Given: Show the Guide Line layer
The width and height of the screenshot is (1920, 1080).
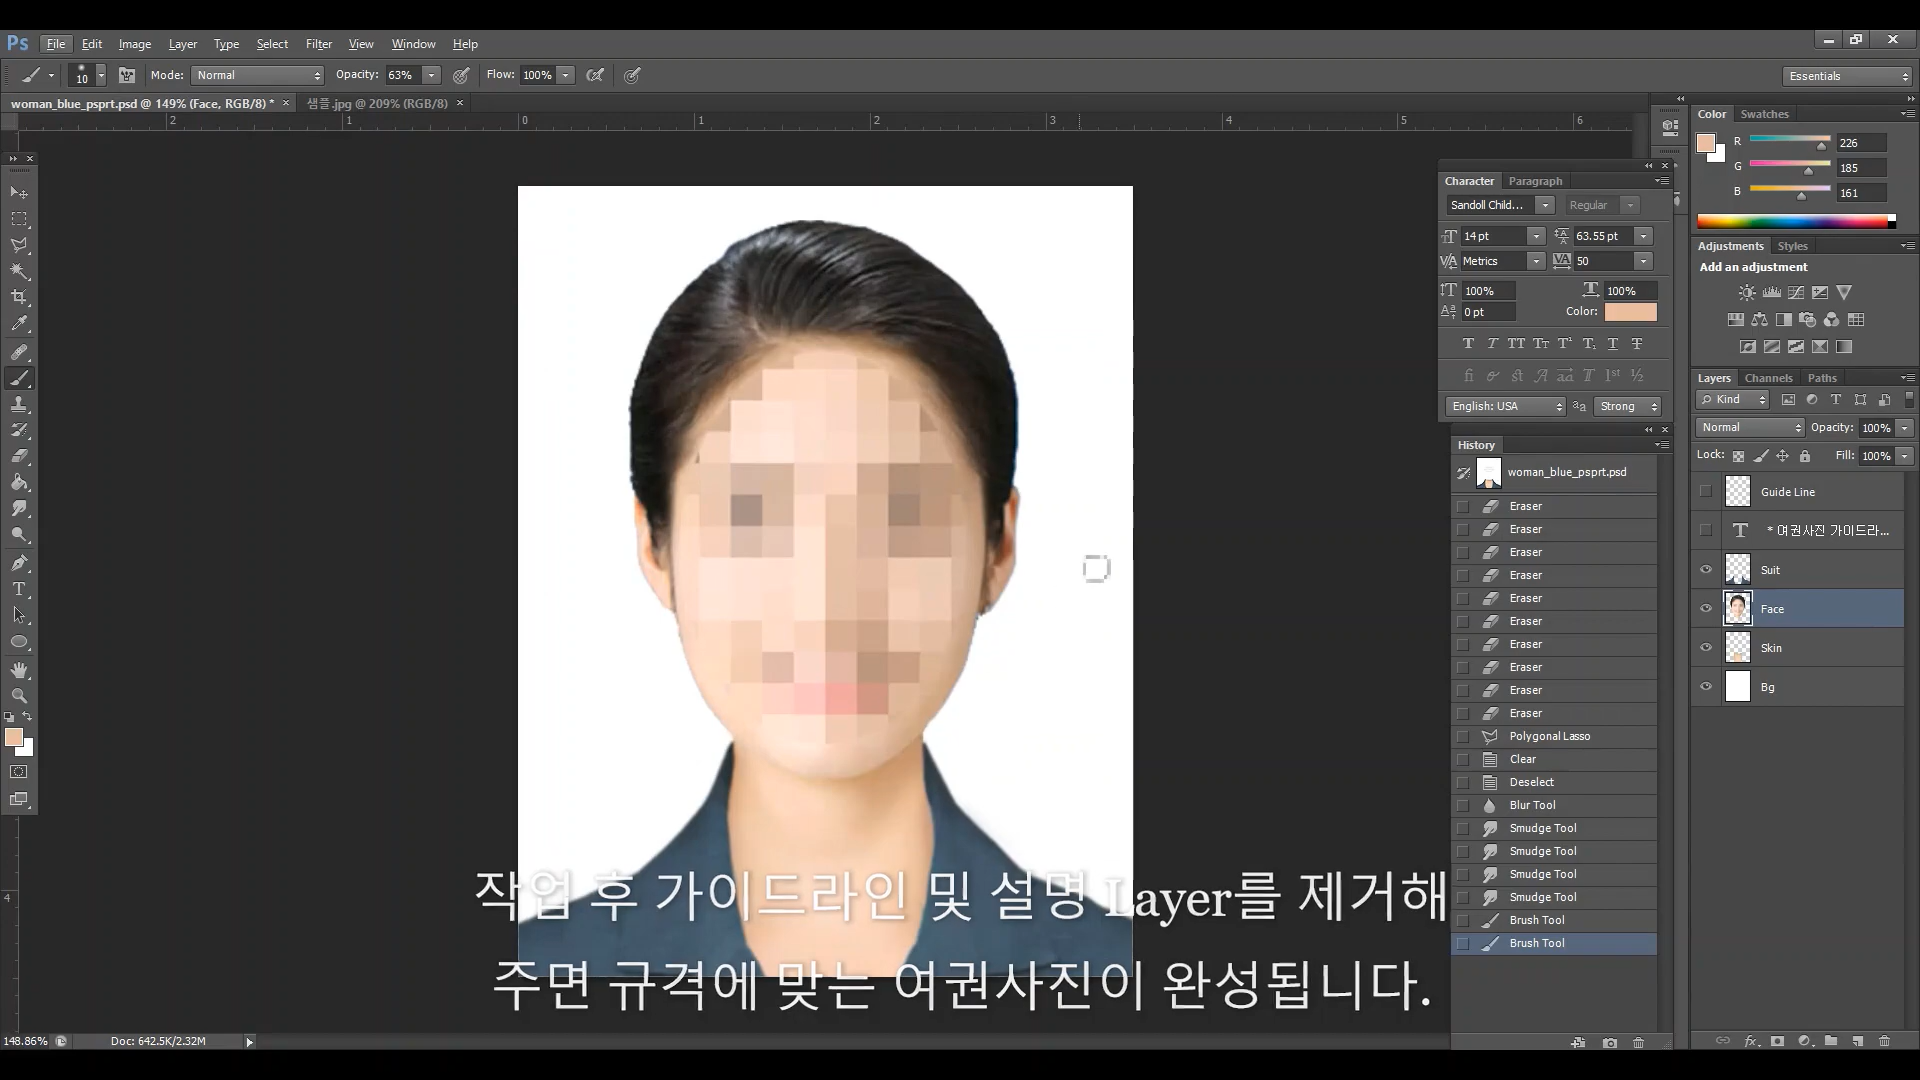Looking at the screenshot, I should point(1706,491).
